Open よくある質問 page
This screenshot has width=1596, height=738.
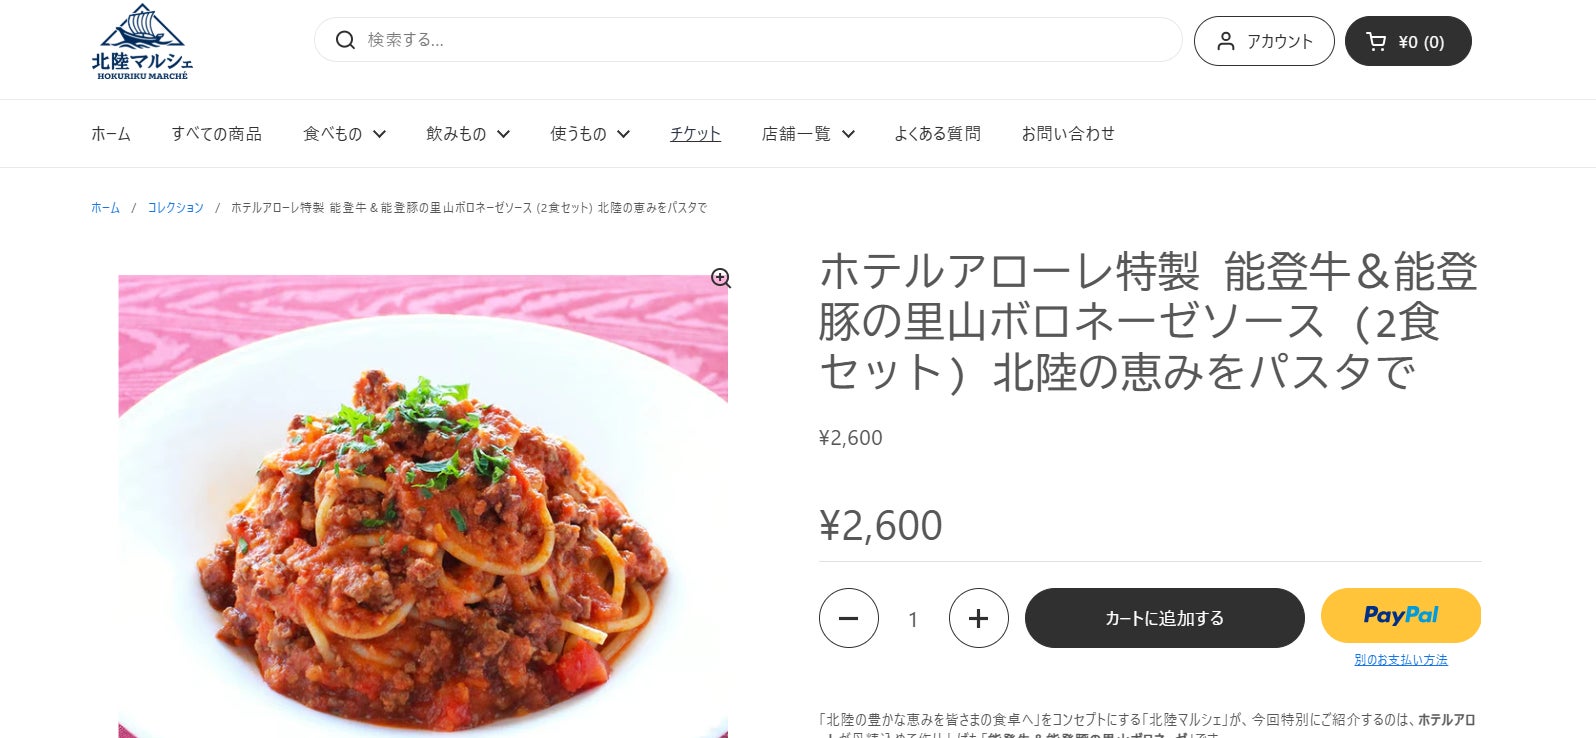(937, 134)
